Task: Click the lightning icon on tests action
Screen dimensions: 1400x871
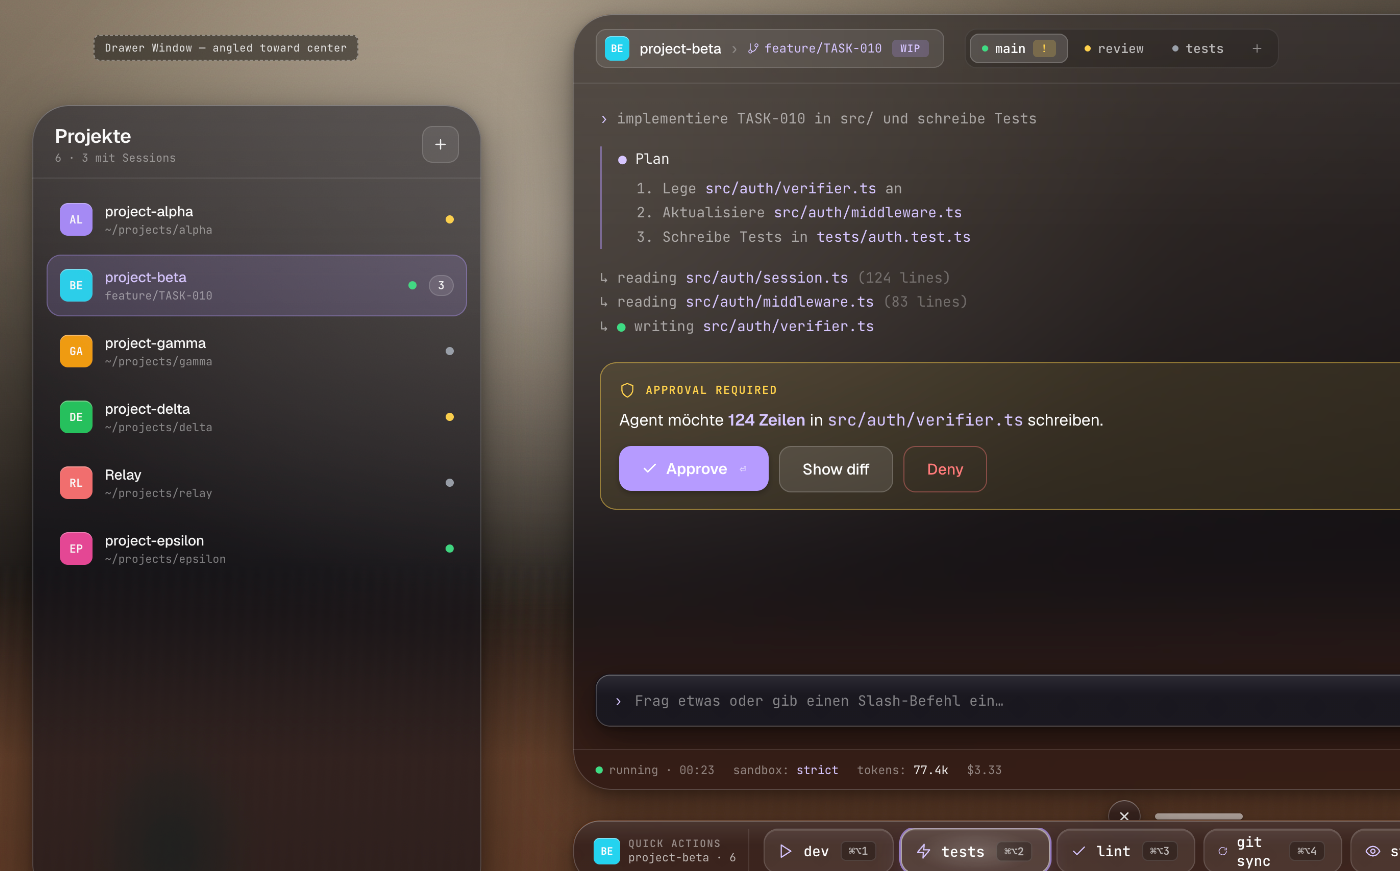Action: click(924, 851)
